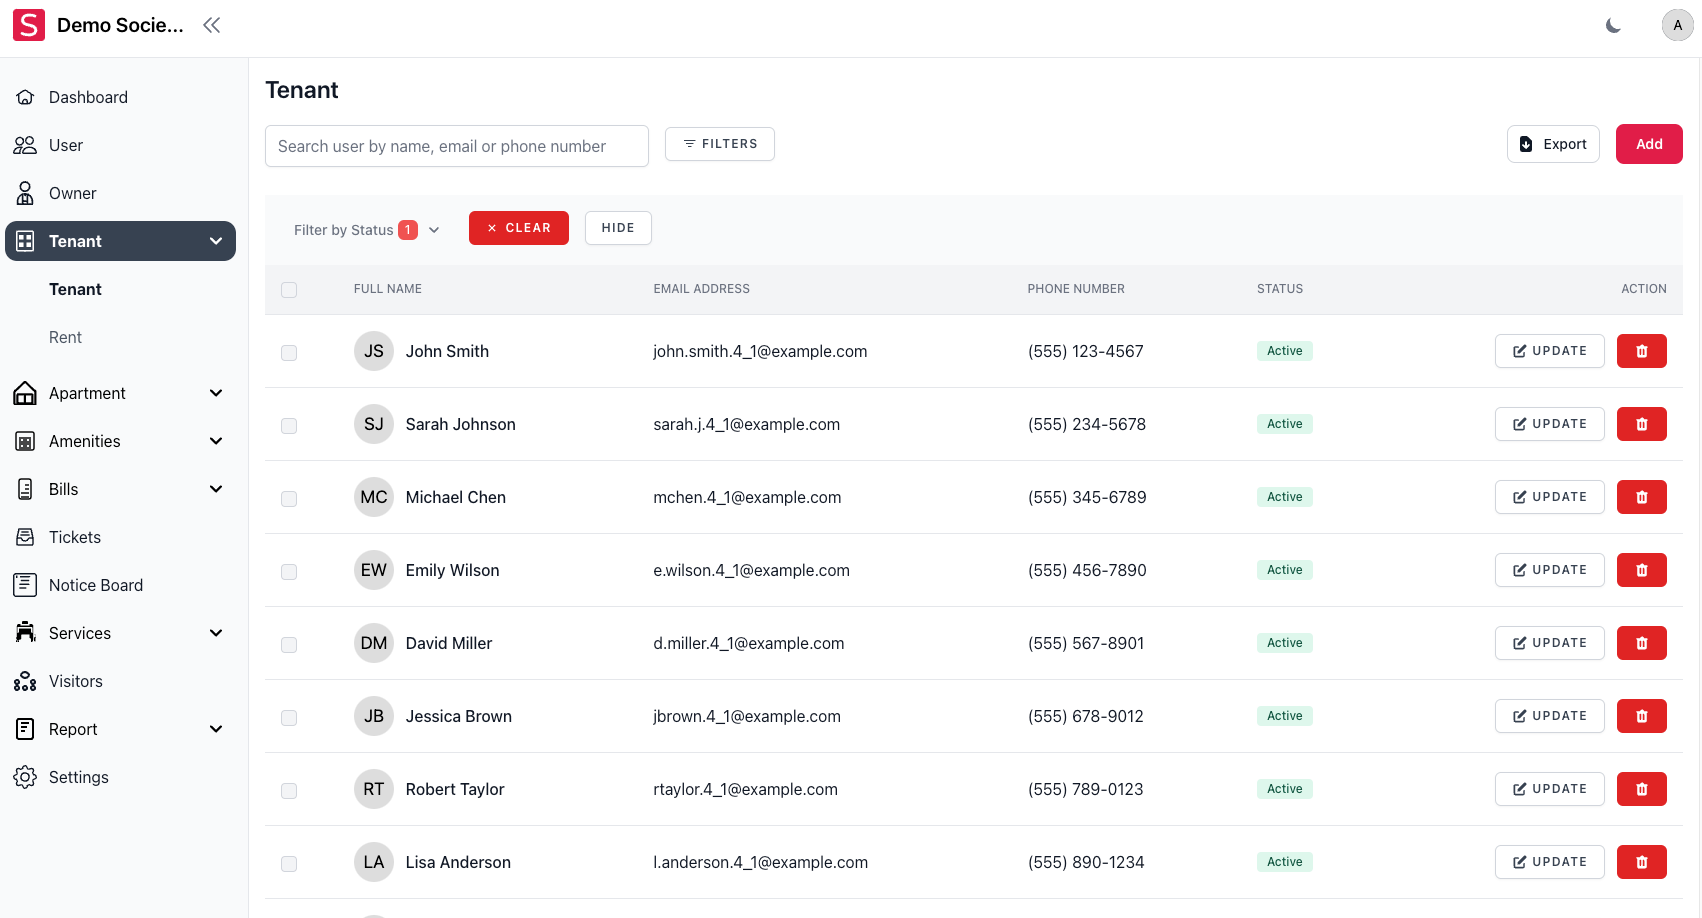Screen dimensions: 1702x918
Task: Go to Rent submenu item
Action: click(66, 337)
